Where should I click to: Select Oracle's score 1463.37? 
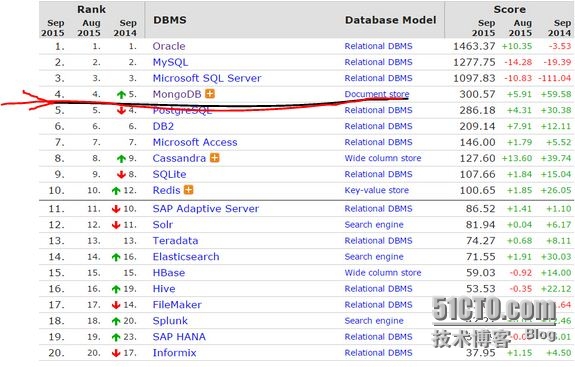[474, 46]
